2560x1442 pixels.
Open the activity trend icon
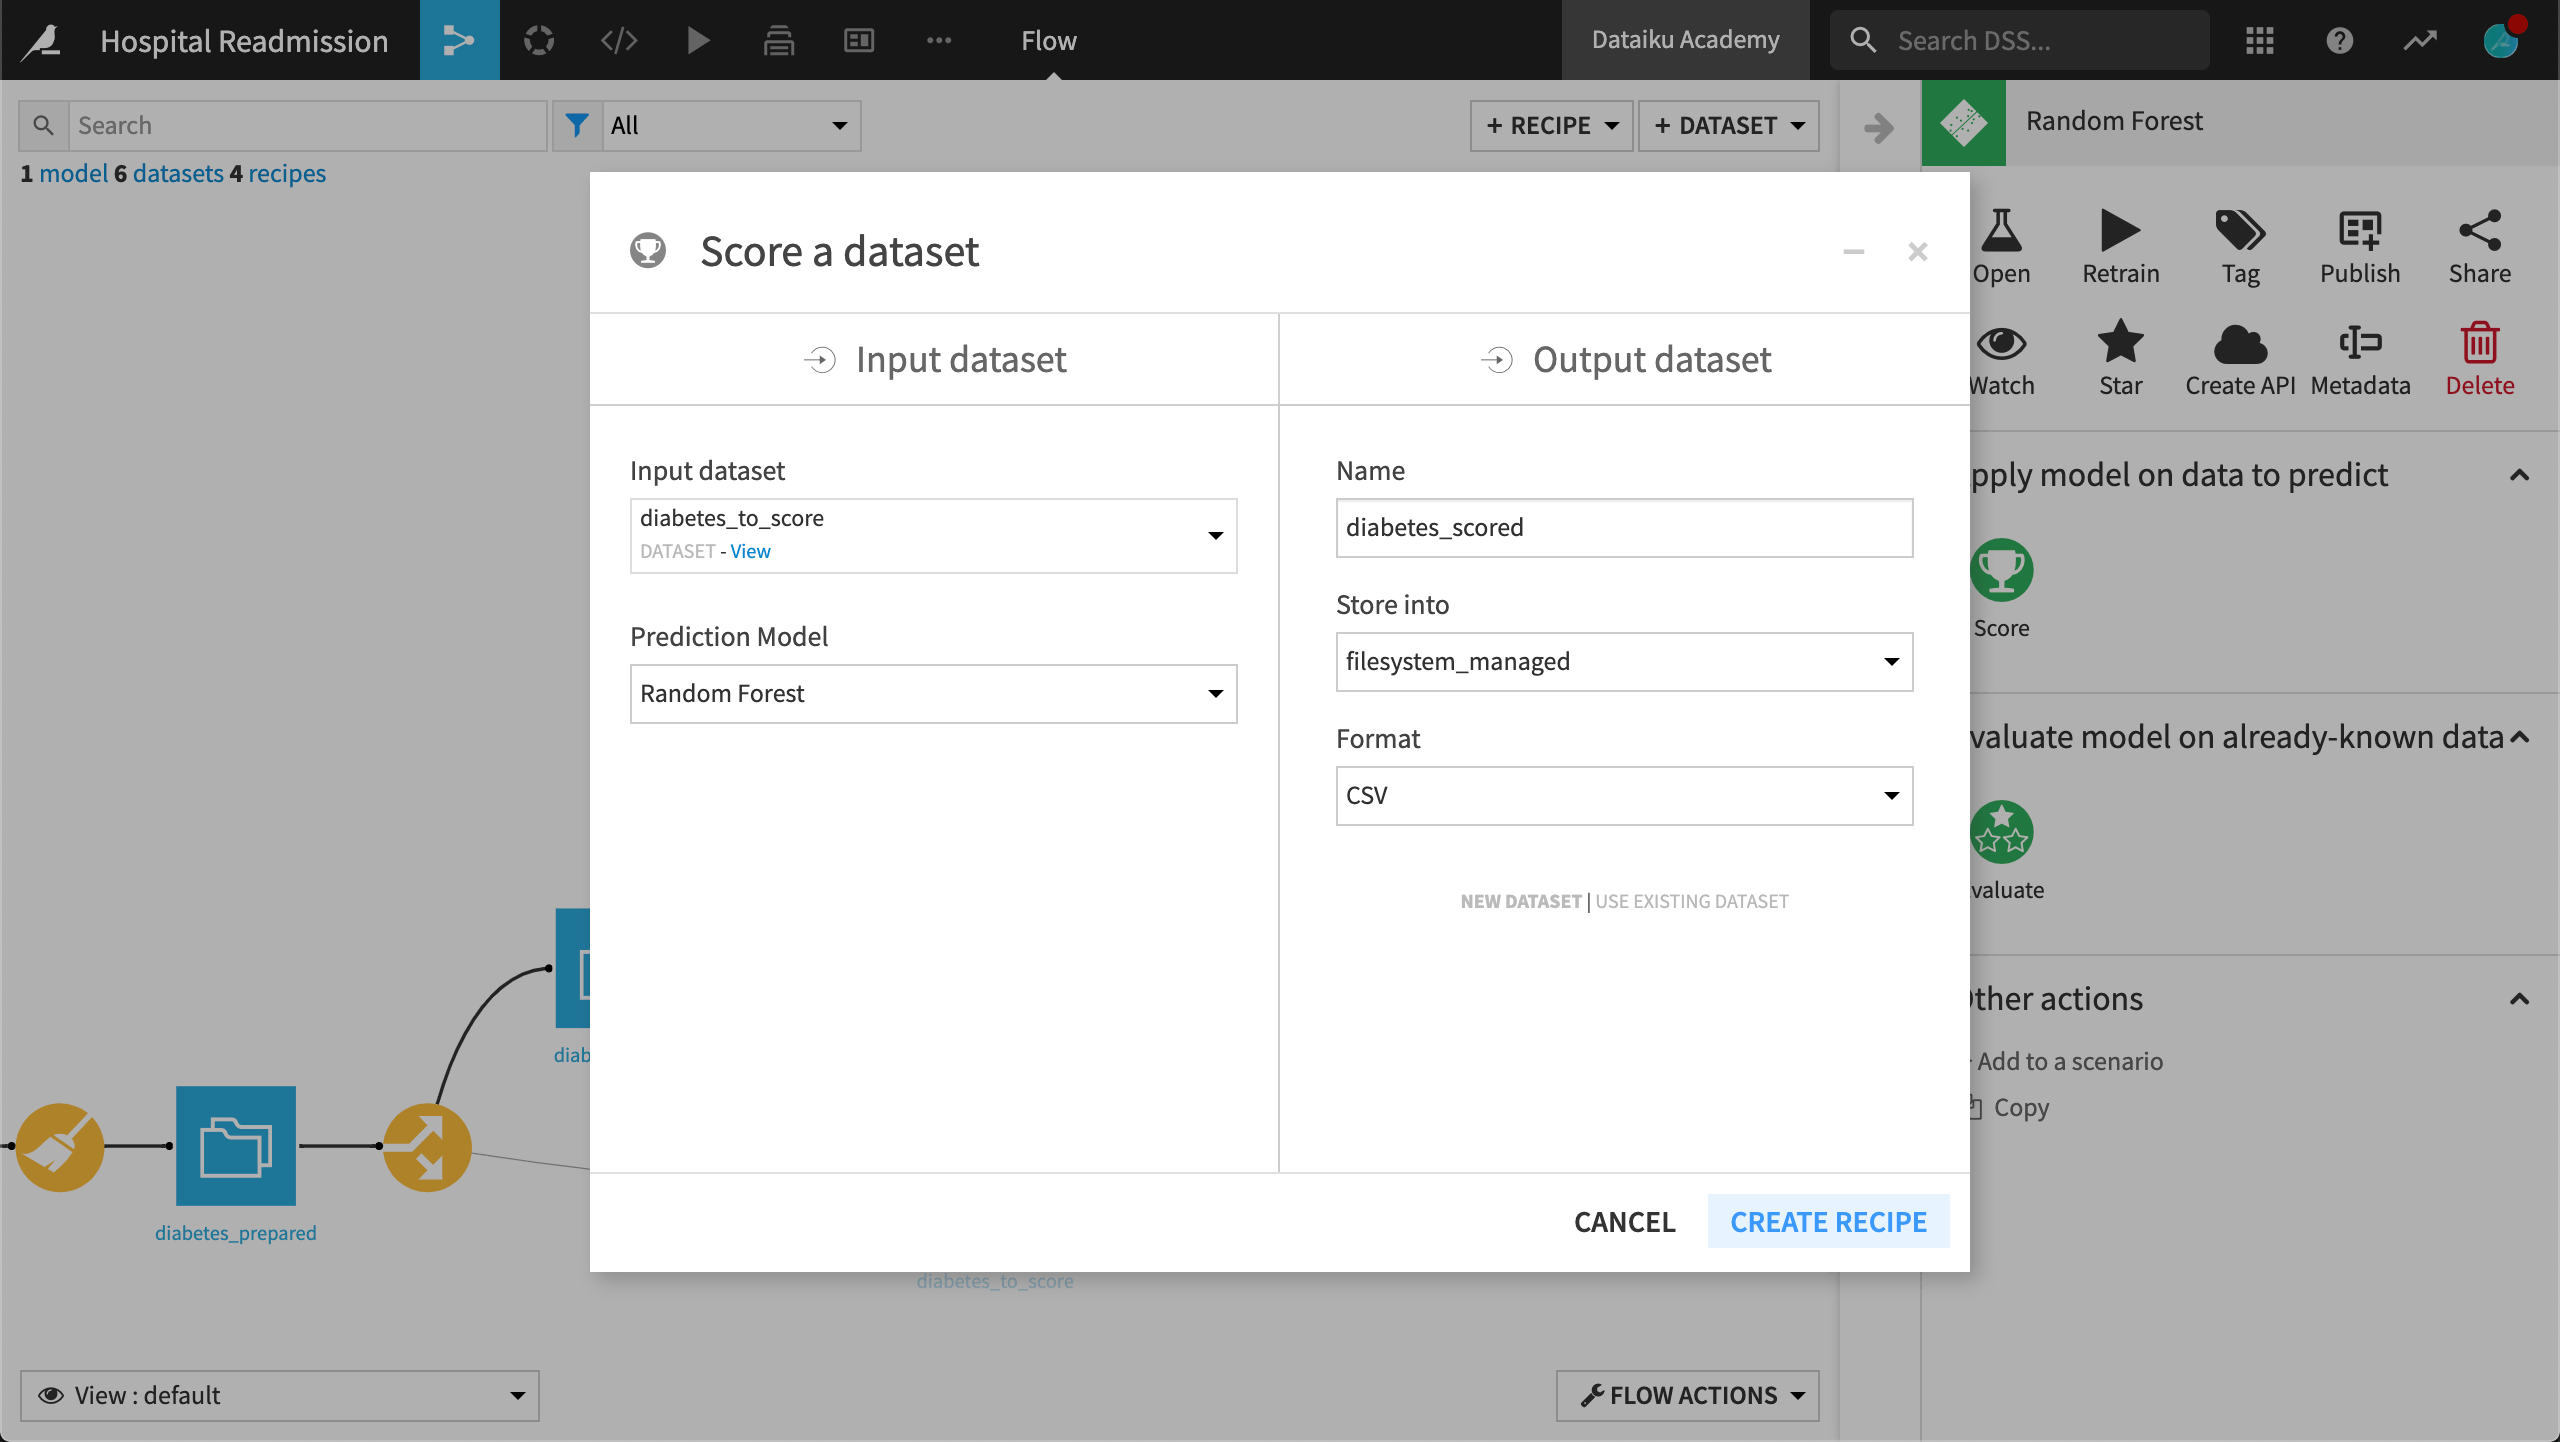pyautogui.click(x=2420, y=40)
